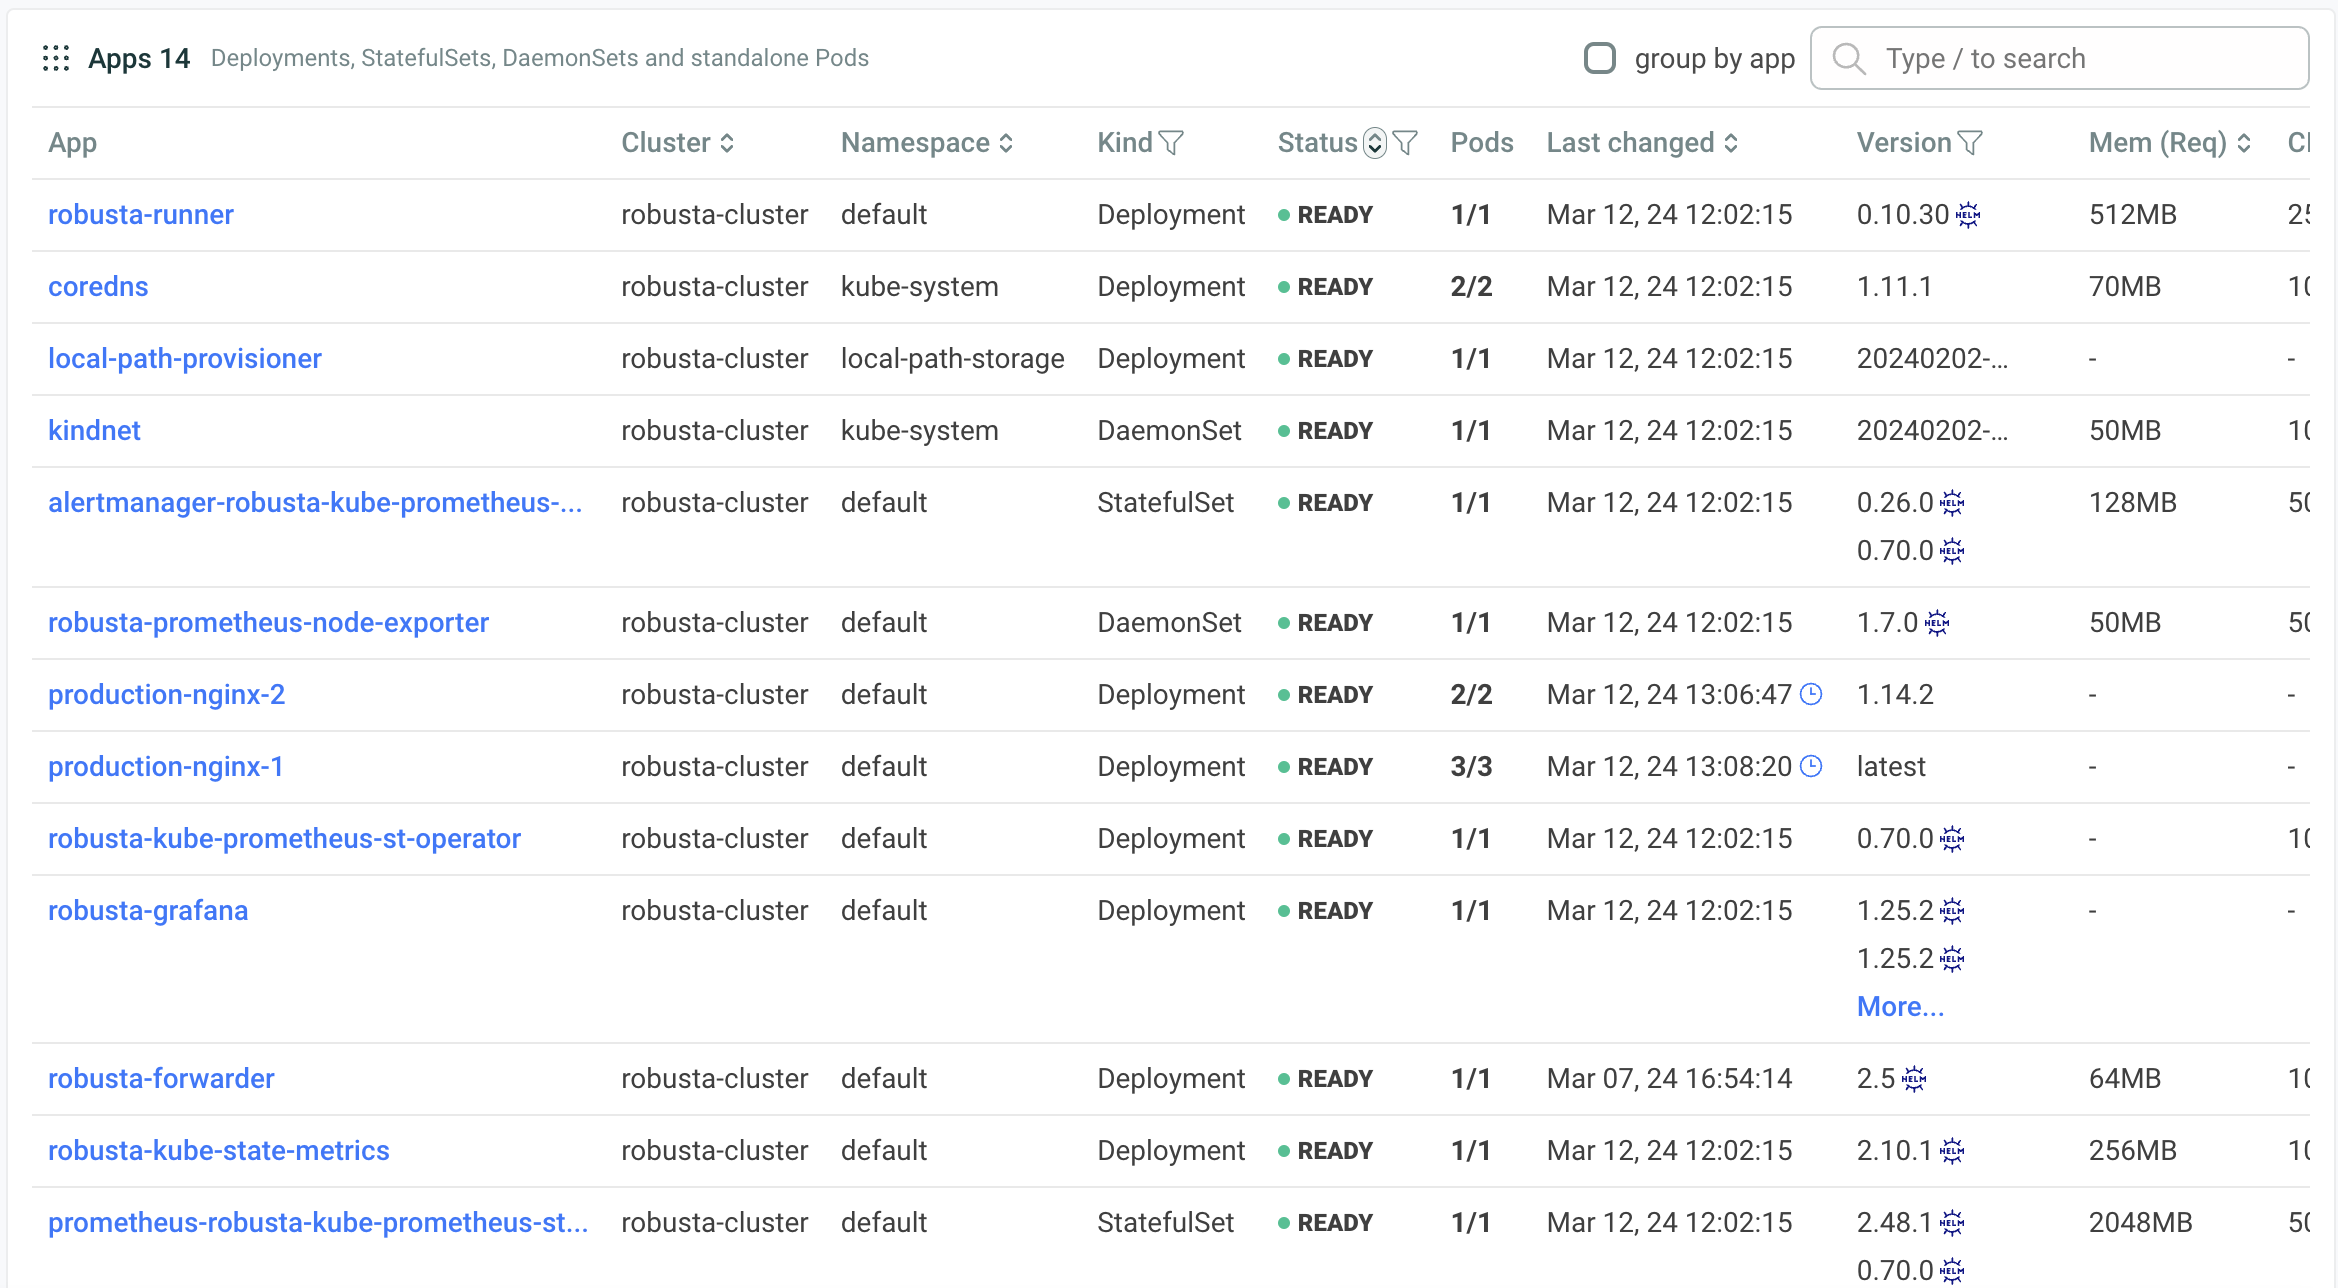Screen dimensions: 2338x1288
Task: Click Helm icon in robusta-kube-prometheus-st-operator row
Action: click(x=1952, y=839)
